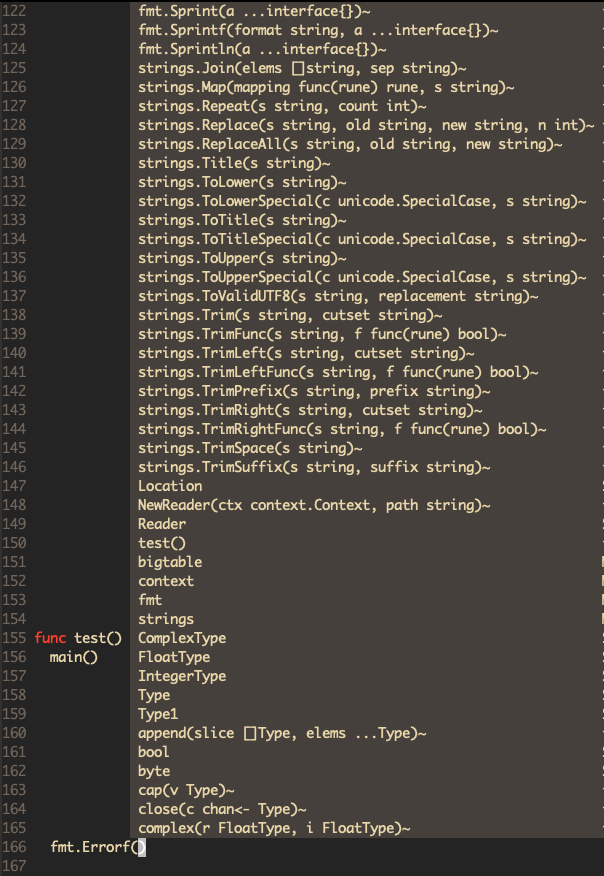Place cursor inside fmt.Errorf parentheses

coord(140,847)
